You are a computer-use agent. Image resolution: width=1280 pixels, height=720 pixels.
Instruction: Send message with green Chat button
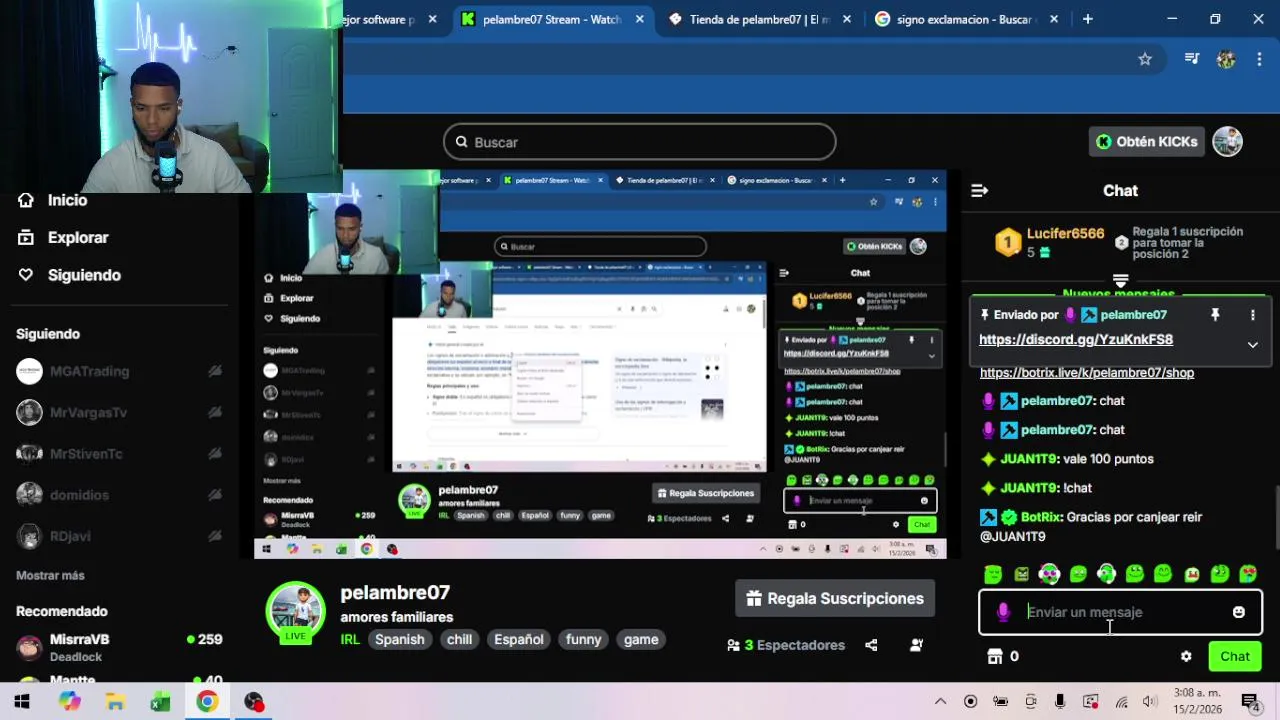pyautogui.click(x=1235, y=657)
